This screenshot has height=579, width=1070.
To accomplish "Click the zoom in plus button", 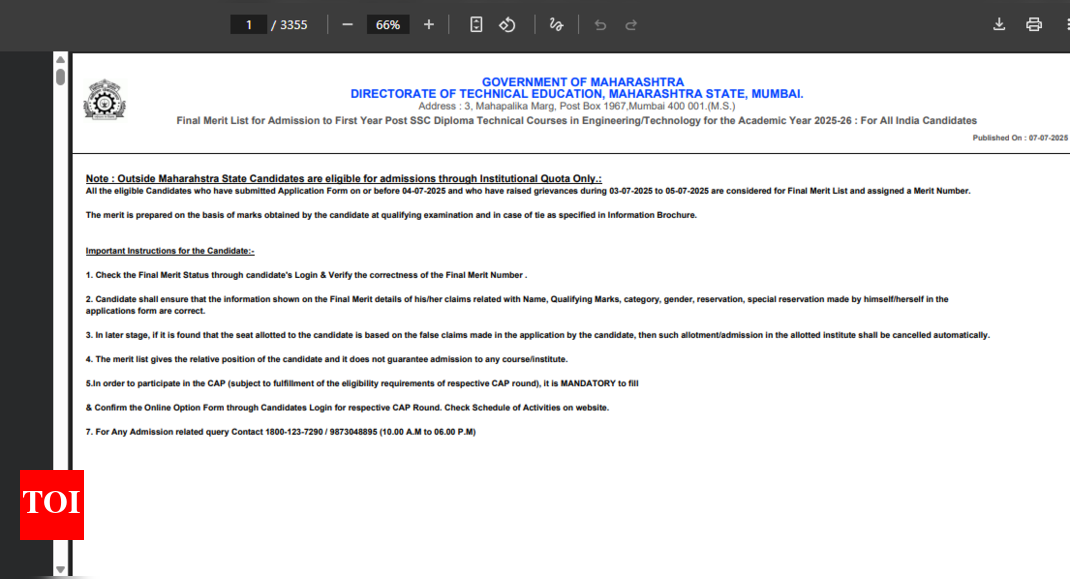I will tap(429, 25).
